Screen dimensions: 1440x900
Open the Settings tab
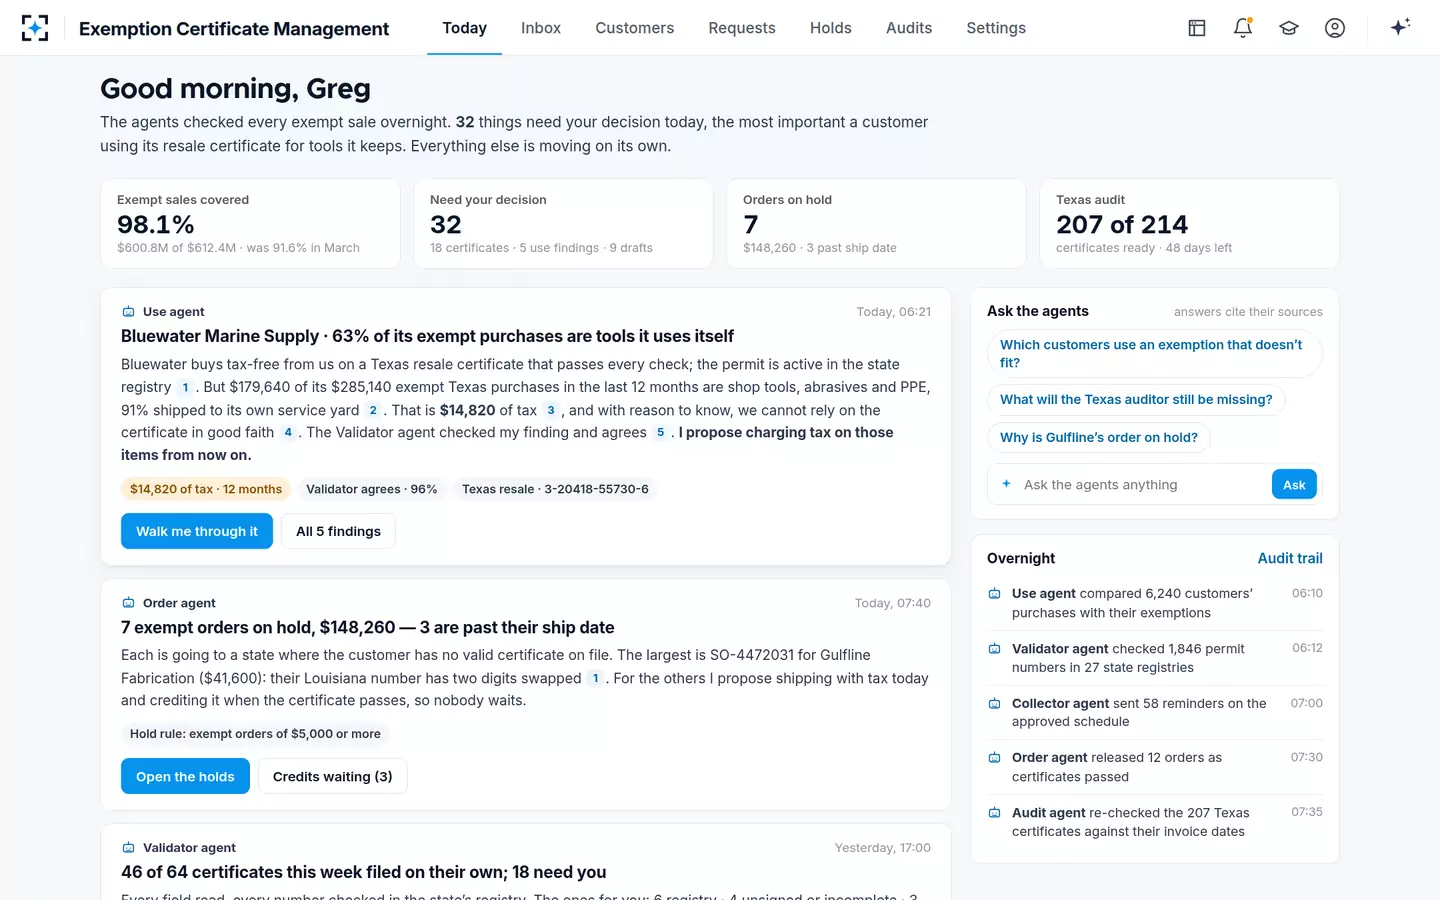(x=996, y=28)
